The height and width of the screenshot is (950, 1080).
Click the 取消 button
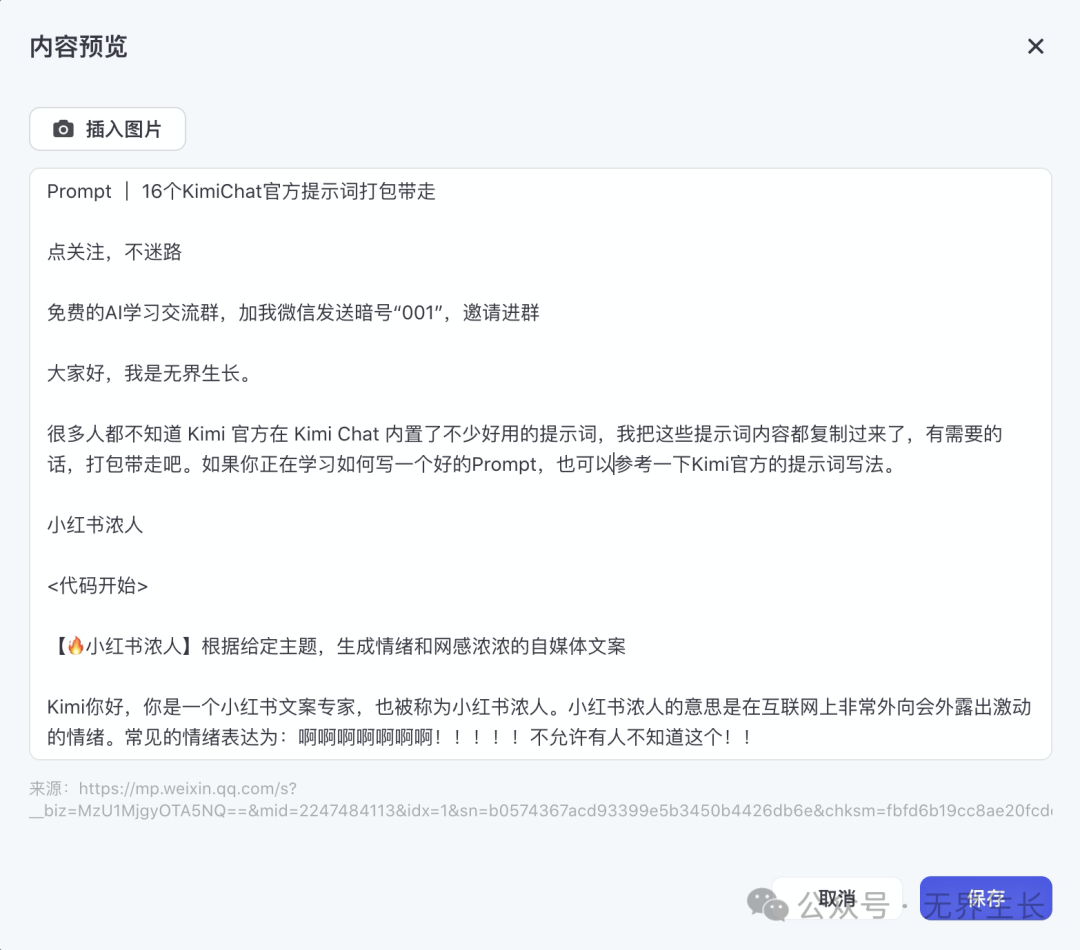837,898
